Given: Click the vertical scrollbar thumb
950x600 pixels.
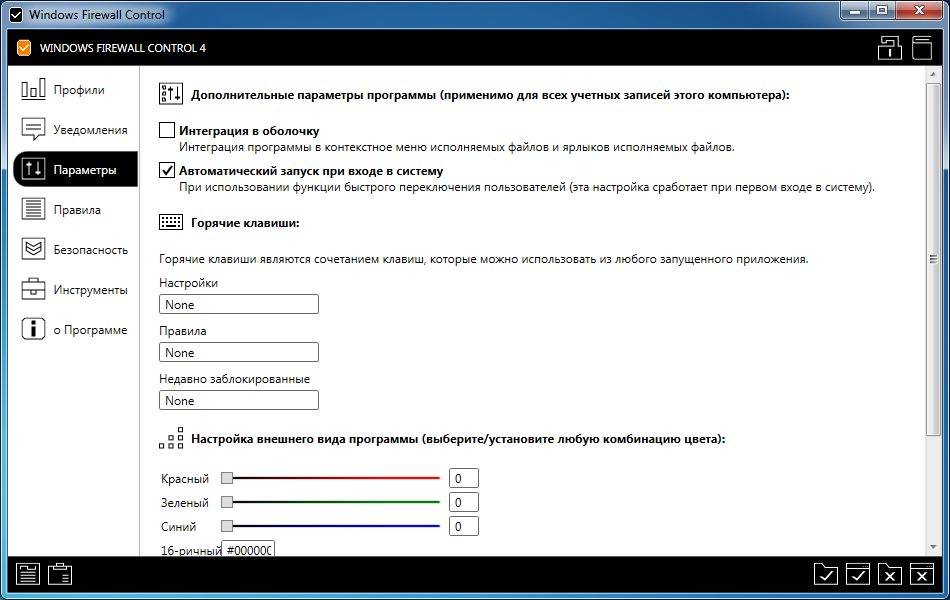Looking at the screenshot, I should [933, 259].
